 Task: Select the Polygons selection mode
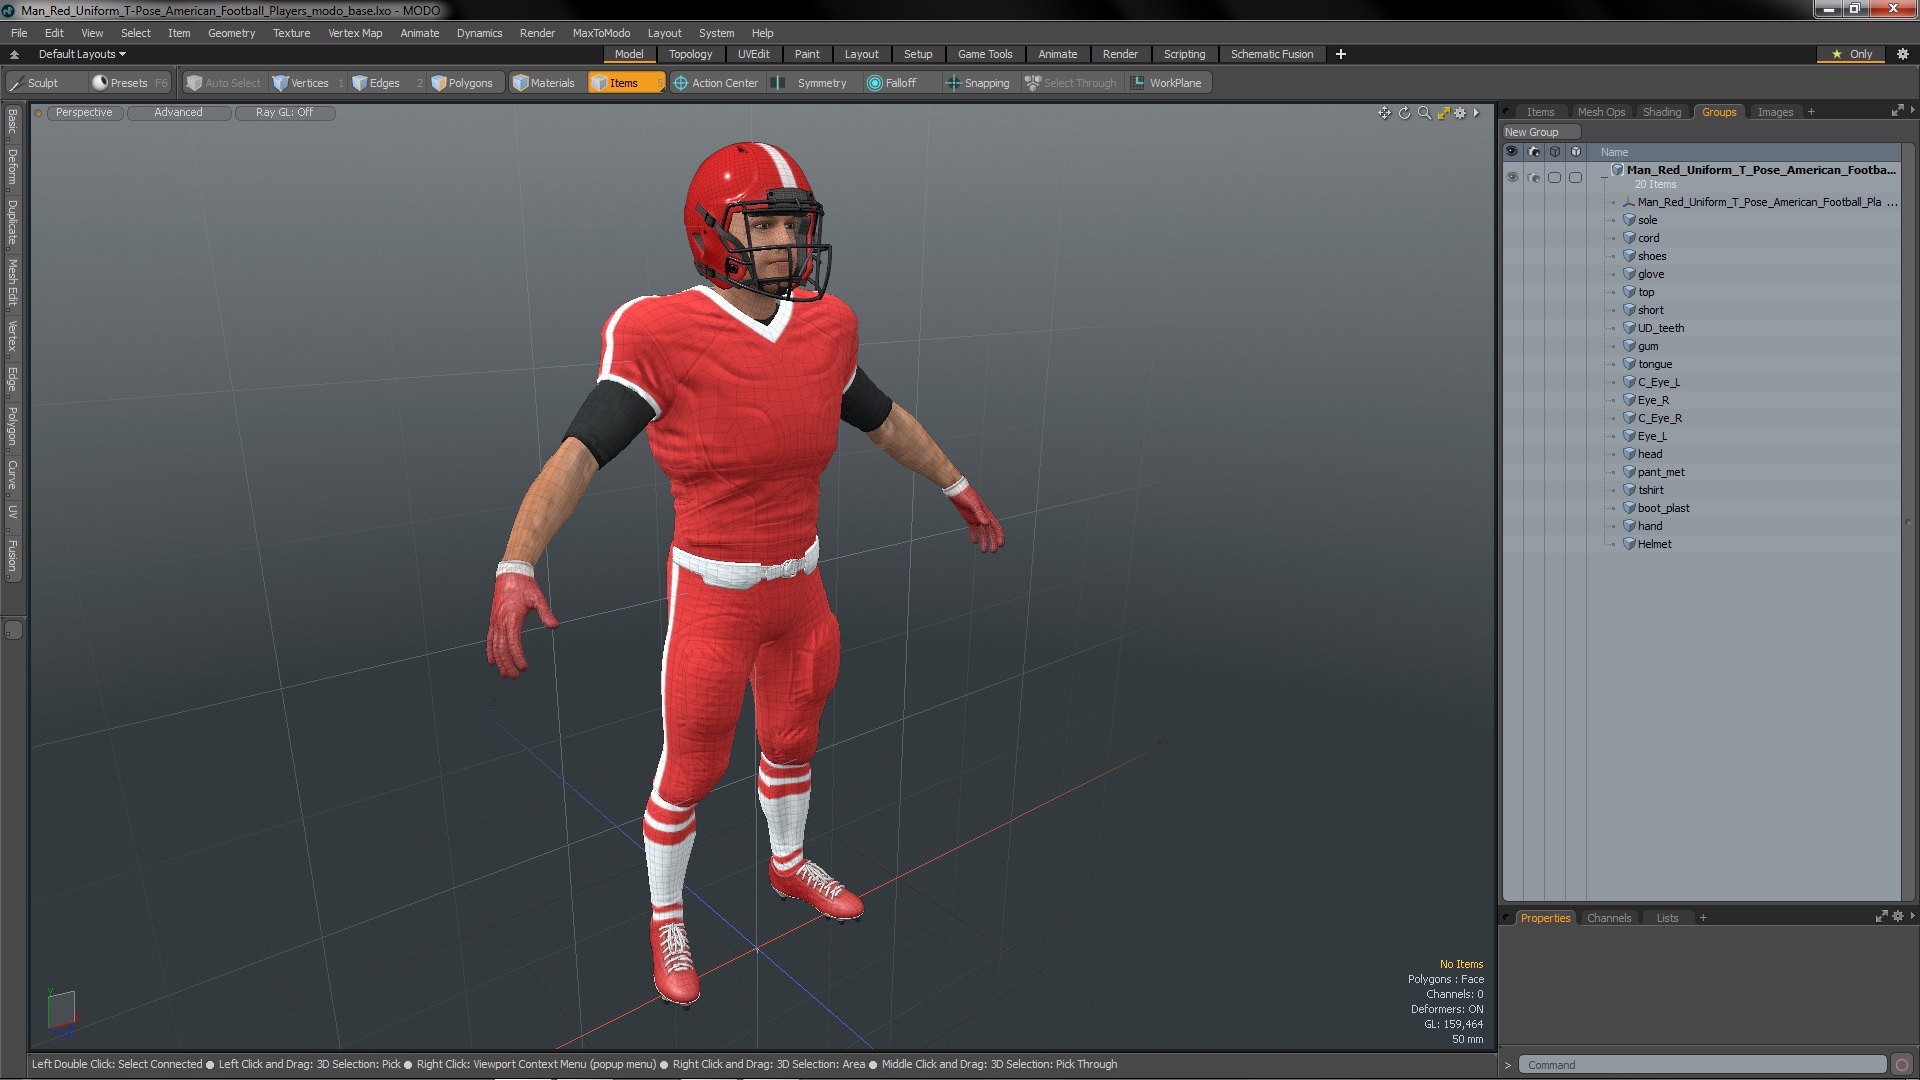462,83
